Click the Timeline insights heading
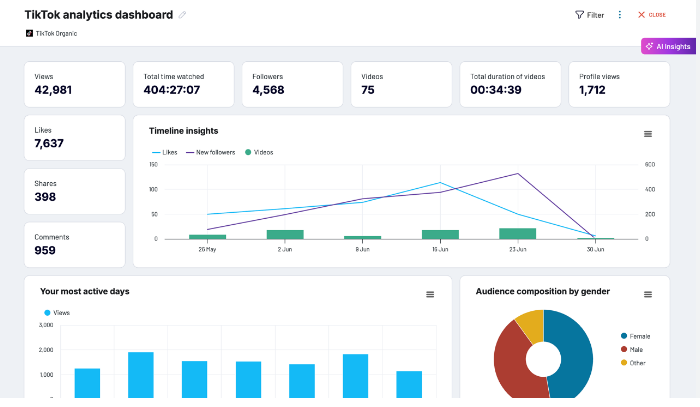The image size is (700, 407). 183,131
